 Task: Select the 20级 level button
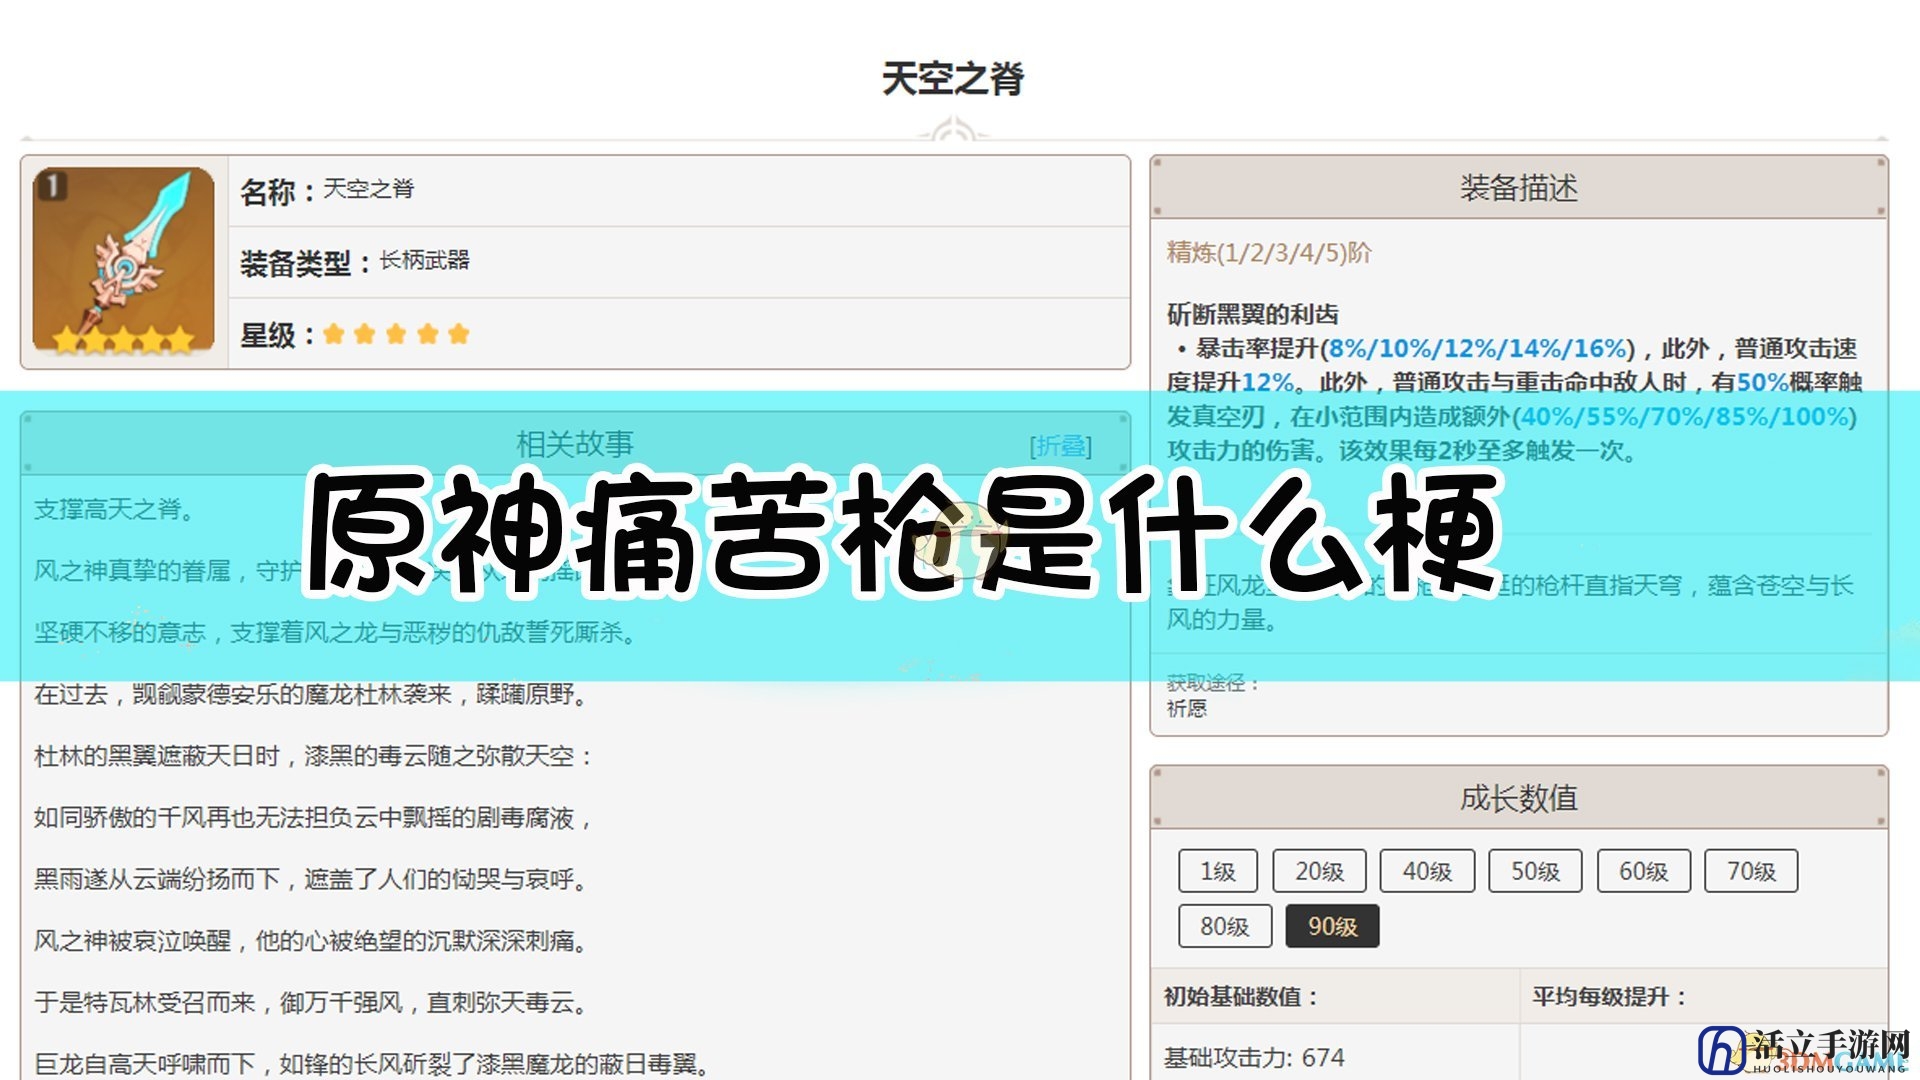(1319, 871)
